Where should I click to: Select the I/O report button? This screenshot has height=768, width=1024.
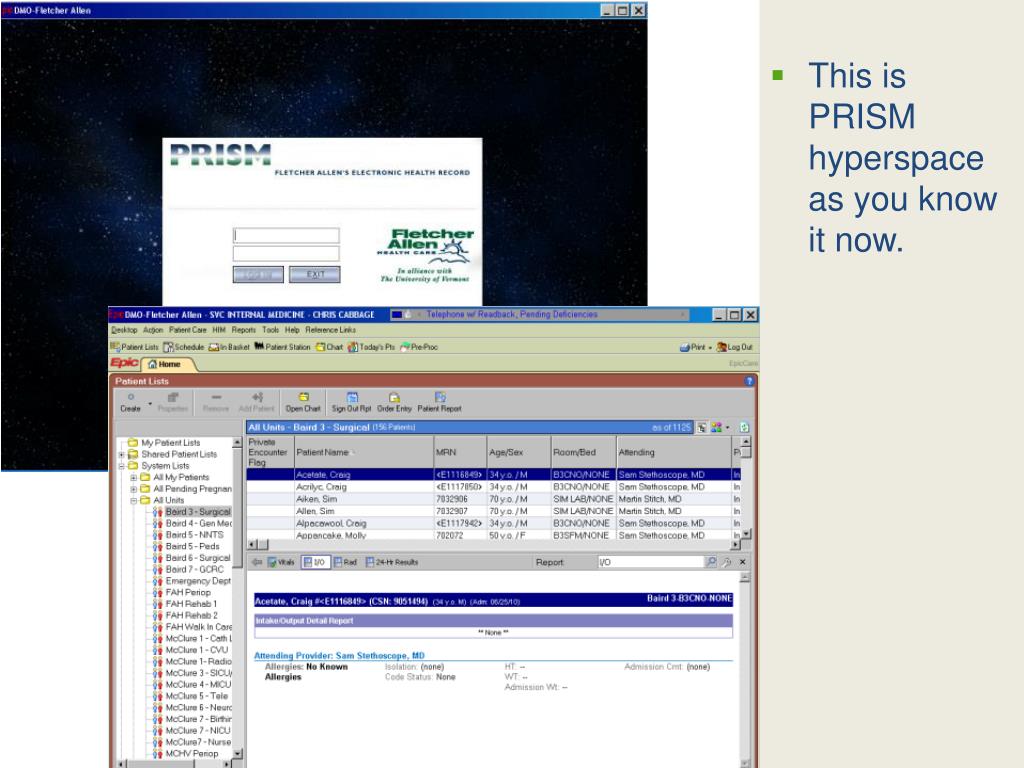(x=315, y=562)
